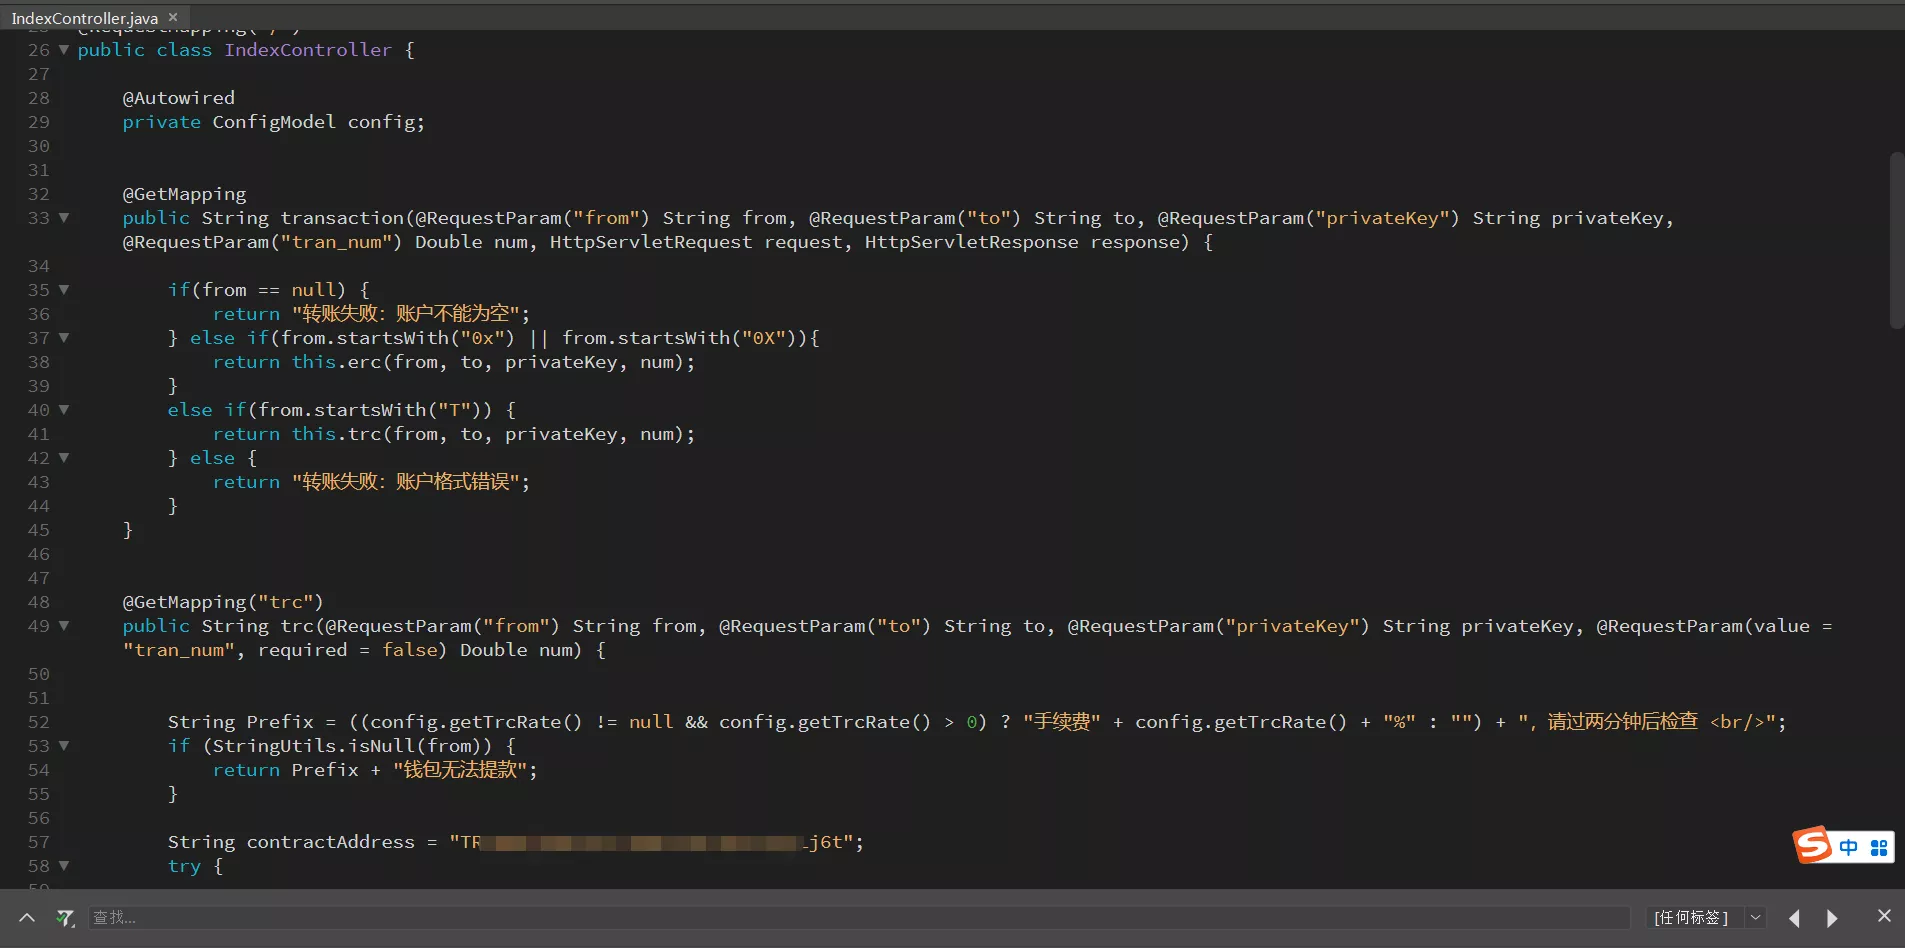Collapse the try block at line 58
1905x948 pixels.
click(63, 866)
